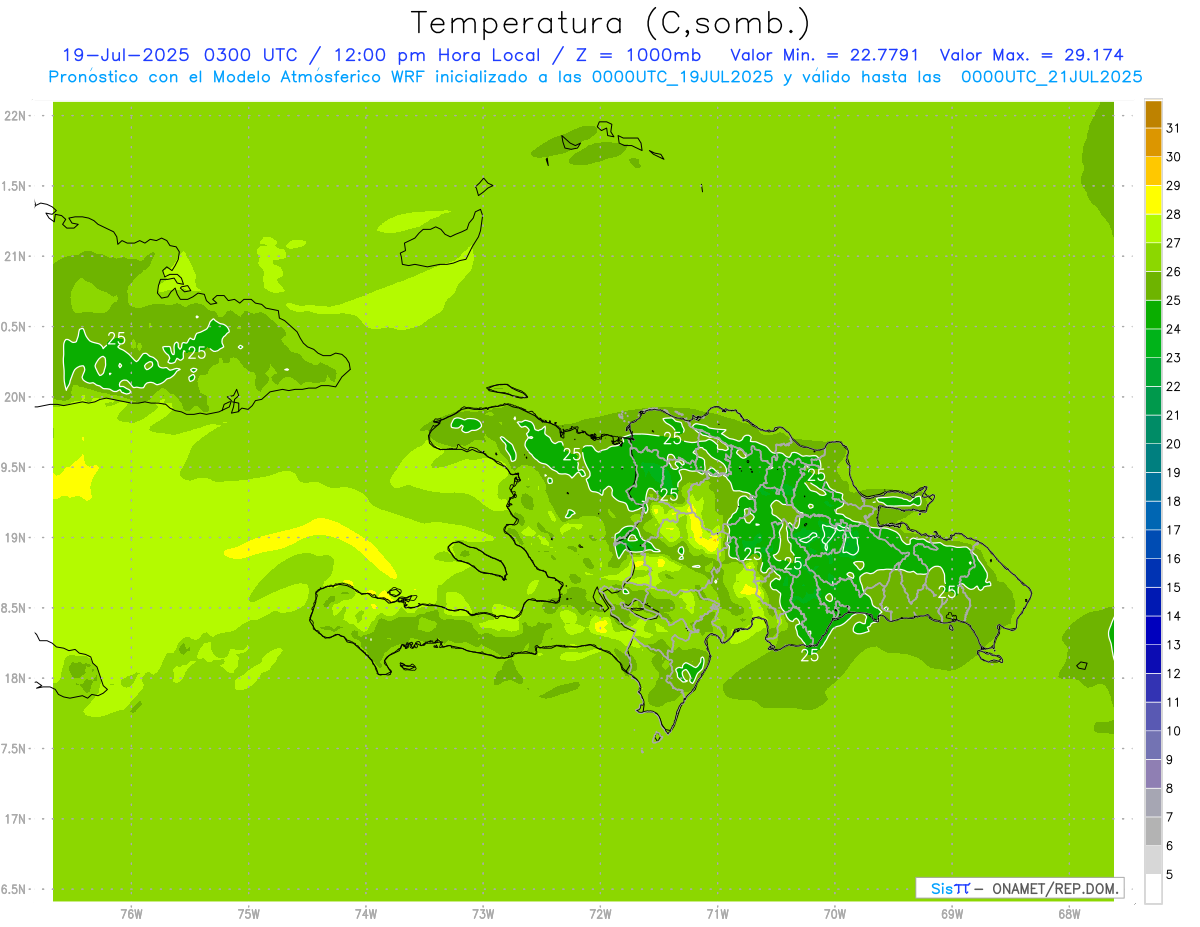Click the 69W longitude label
Image resolution: width=1200 pixels, height=927 pixels.
coord(952,914)
